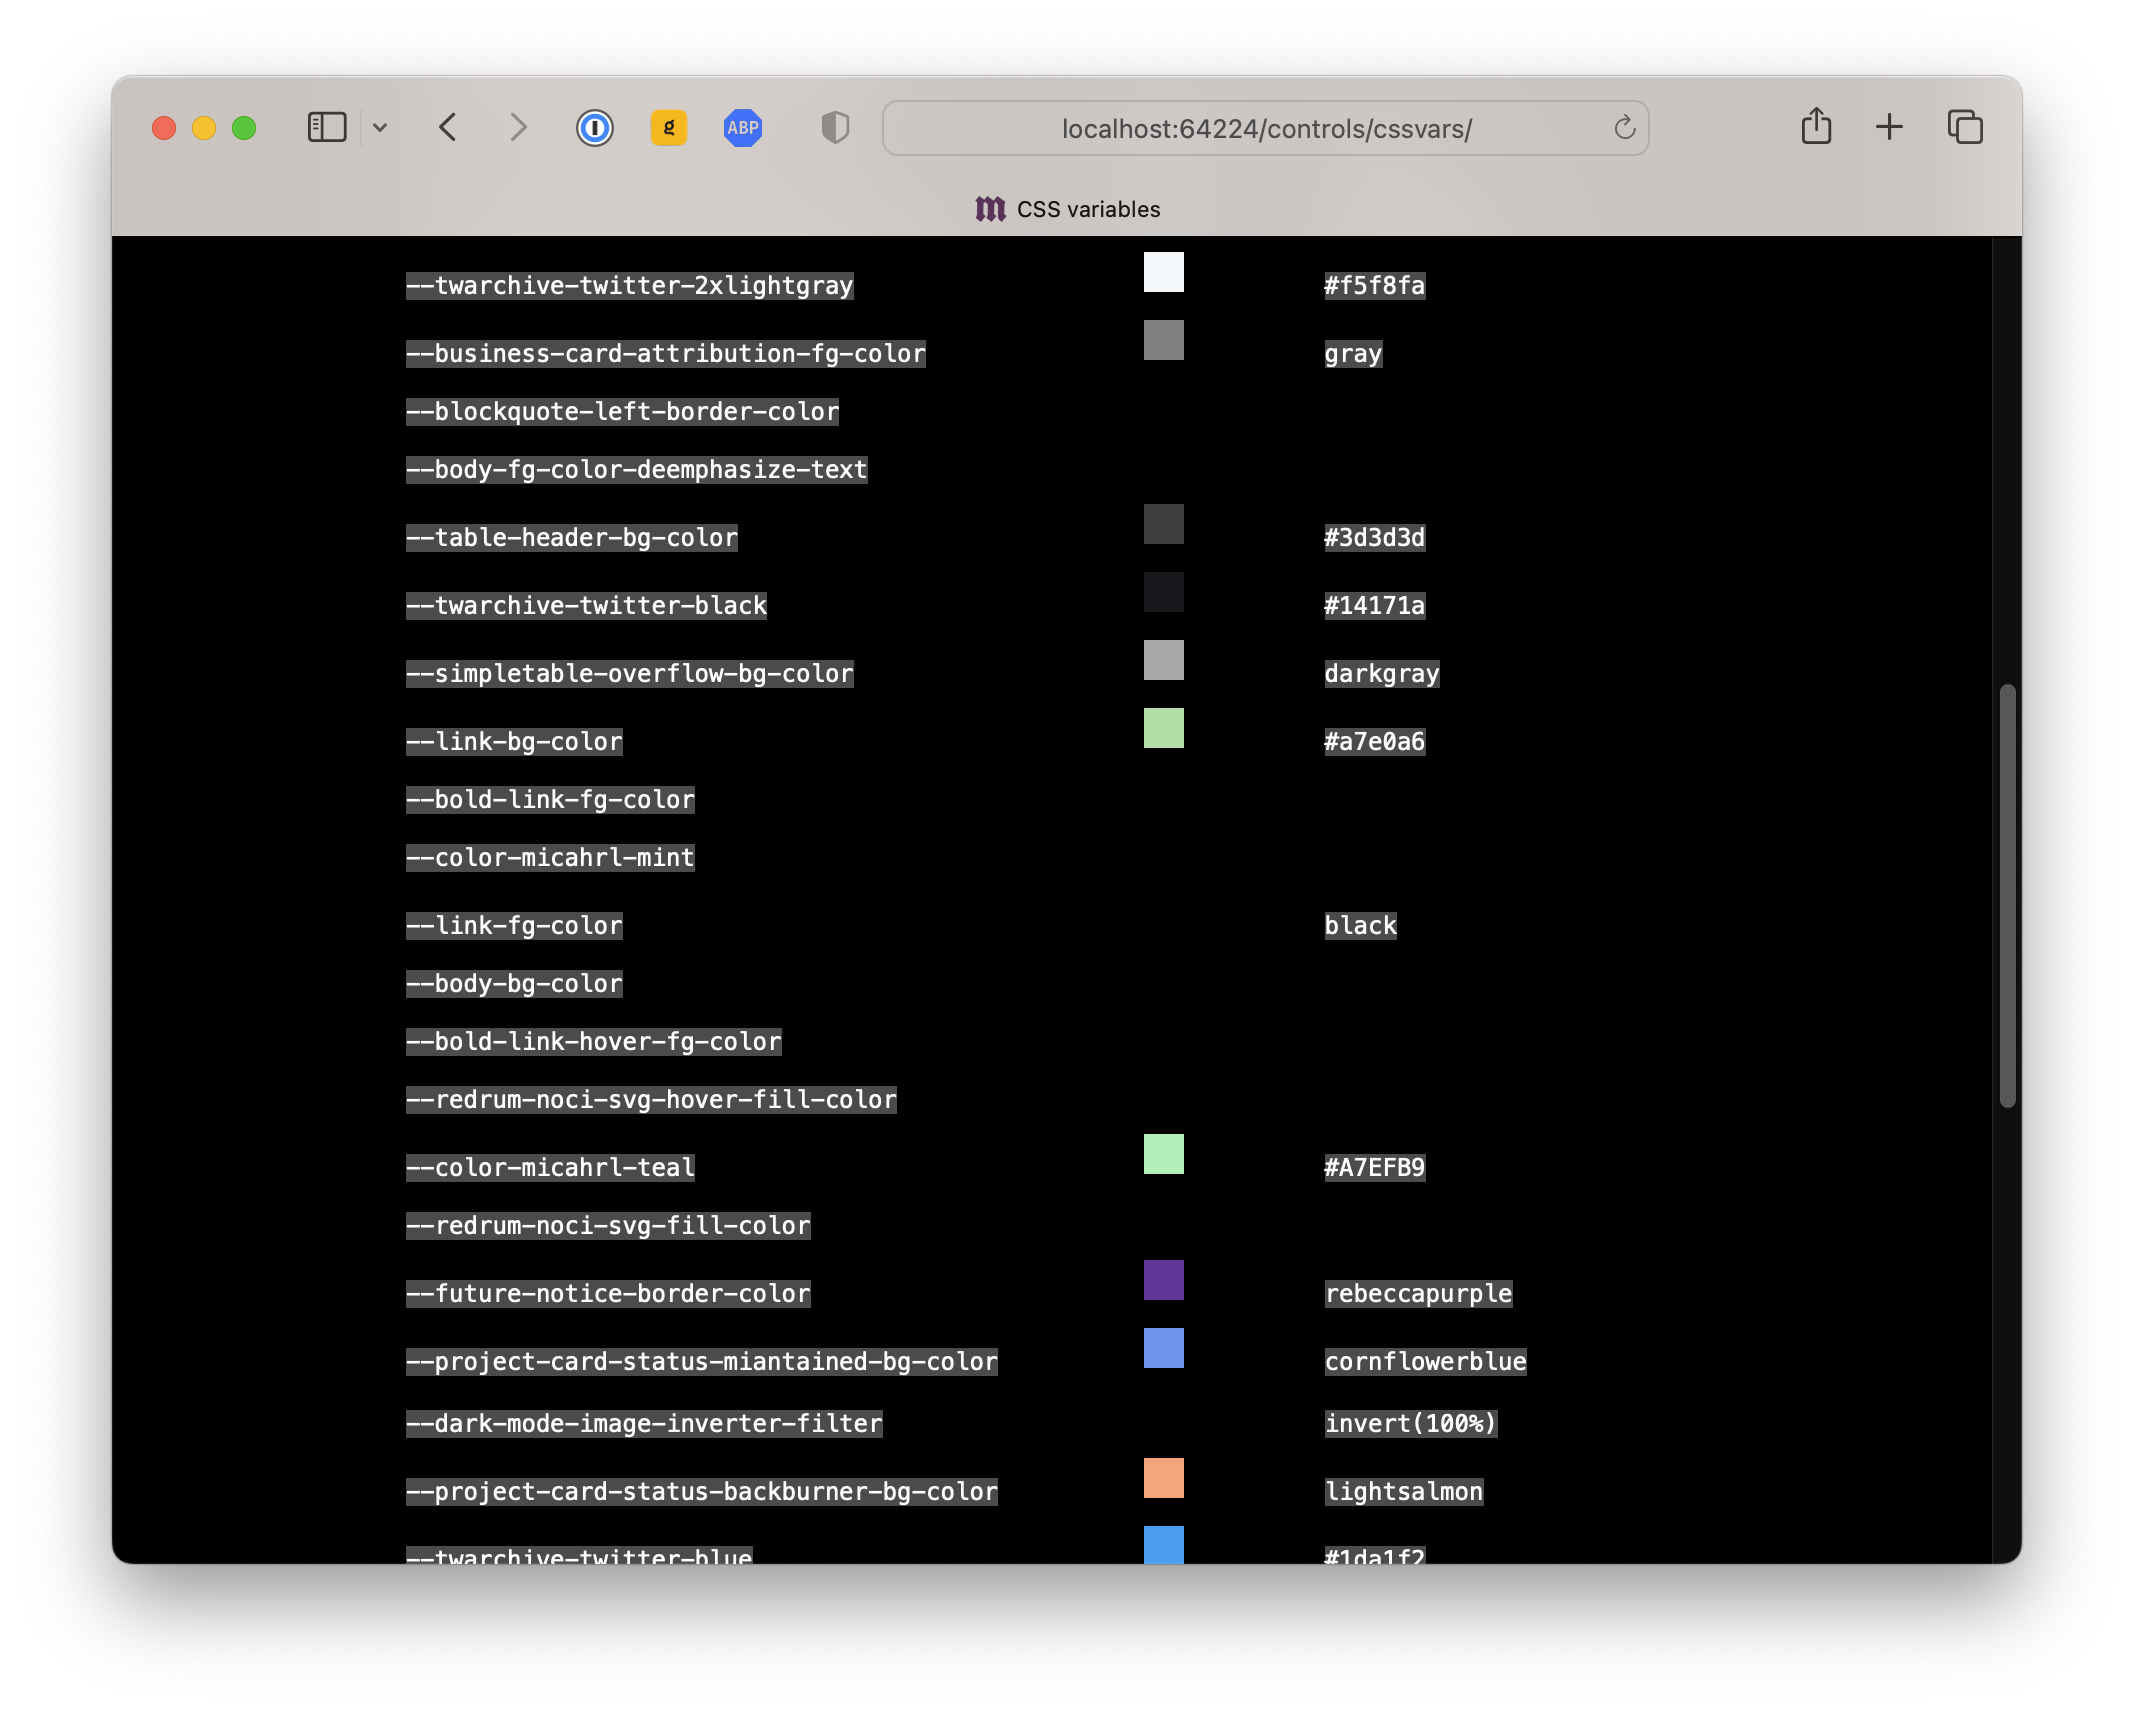The height and width of the screenshot is (1712, 2134).
Task: Select the --link-bg-color variable name
Action: pyautogui.click(x=514, y=741)
